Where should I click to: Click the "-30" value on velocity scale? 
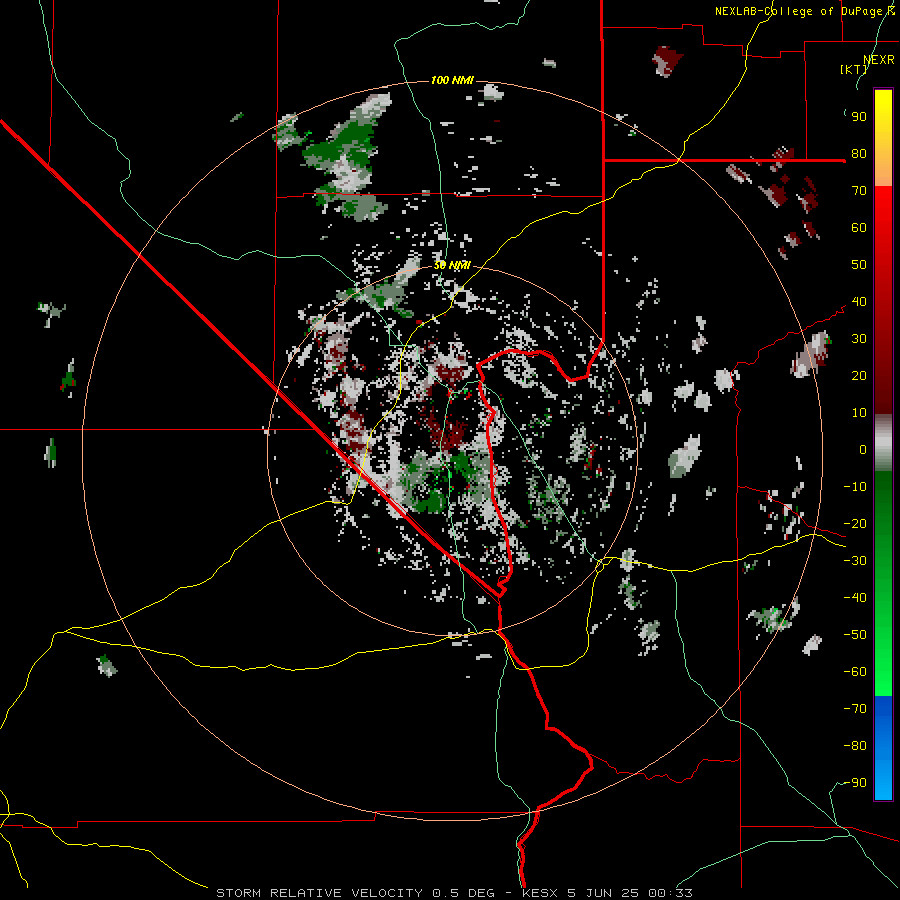coord(855,561)
